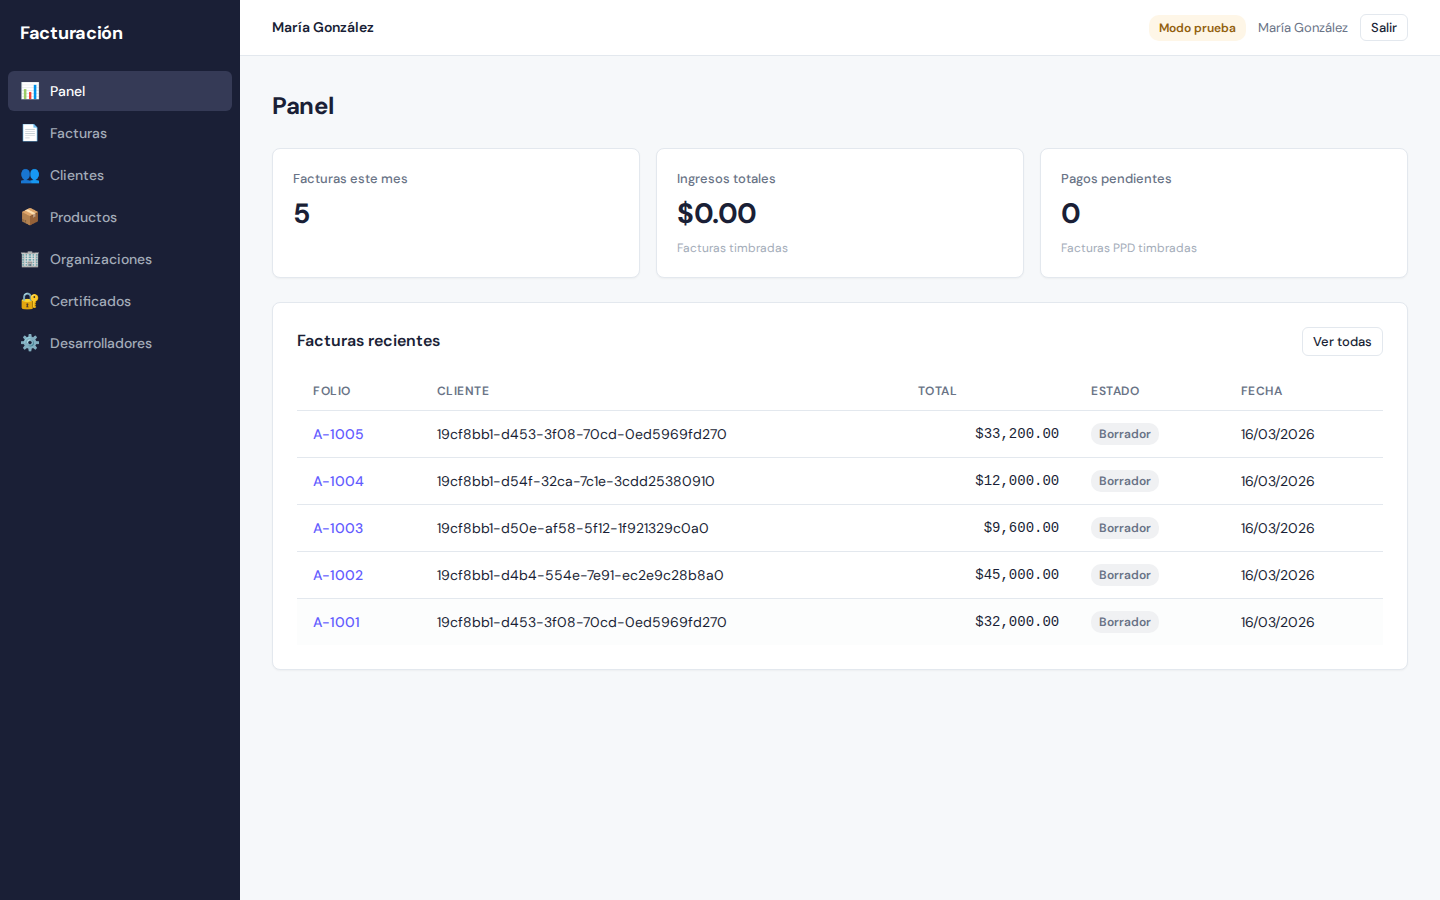Image resolution: width=1440 pixels, height=900 pixels.
Task: Select the Facturas este mes card
Action: pyautogui.click(x=456, y=212)
